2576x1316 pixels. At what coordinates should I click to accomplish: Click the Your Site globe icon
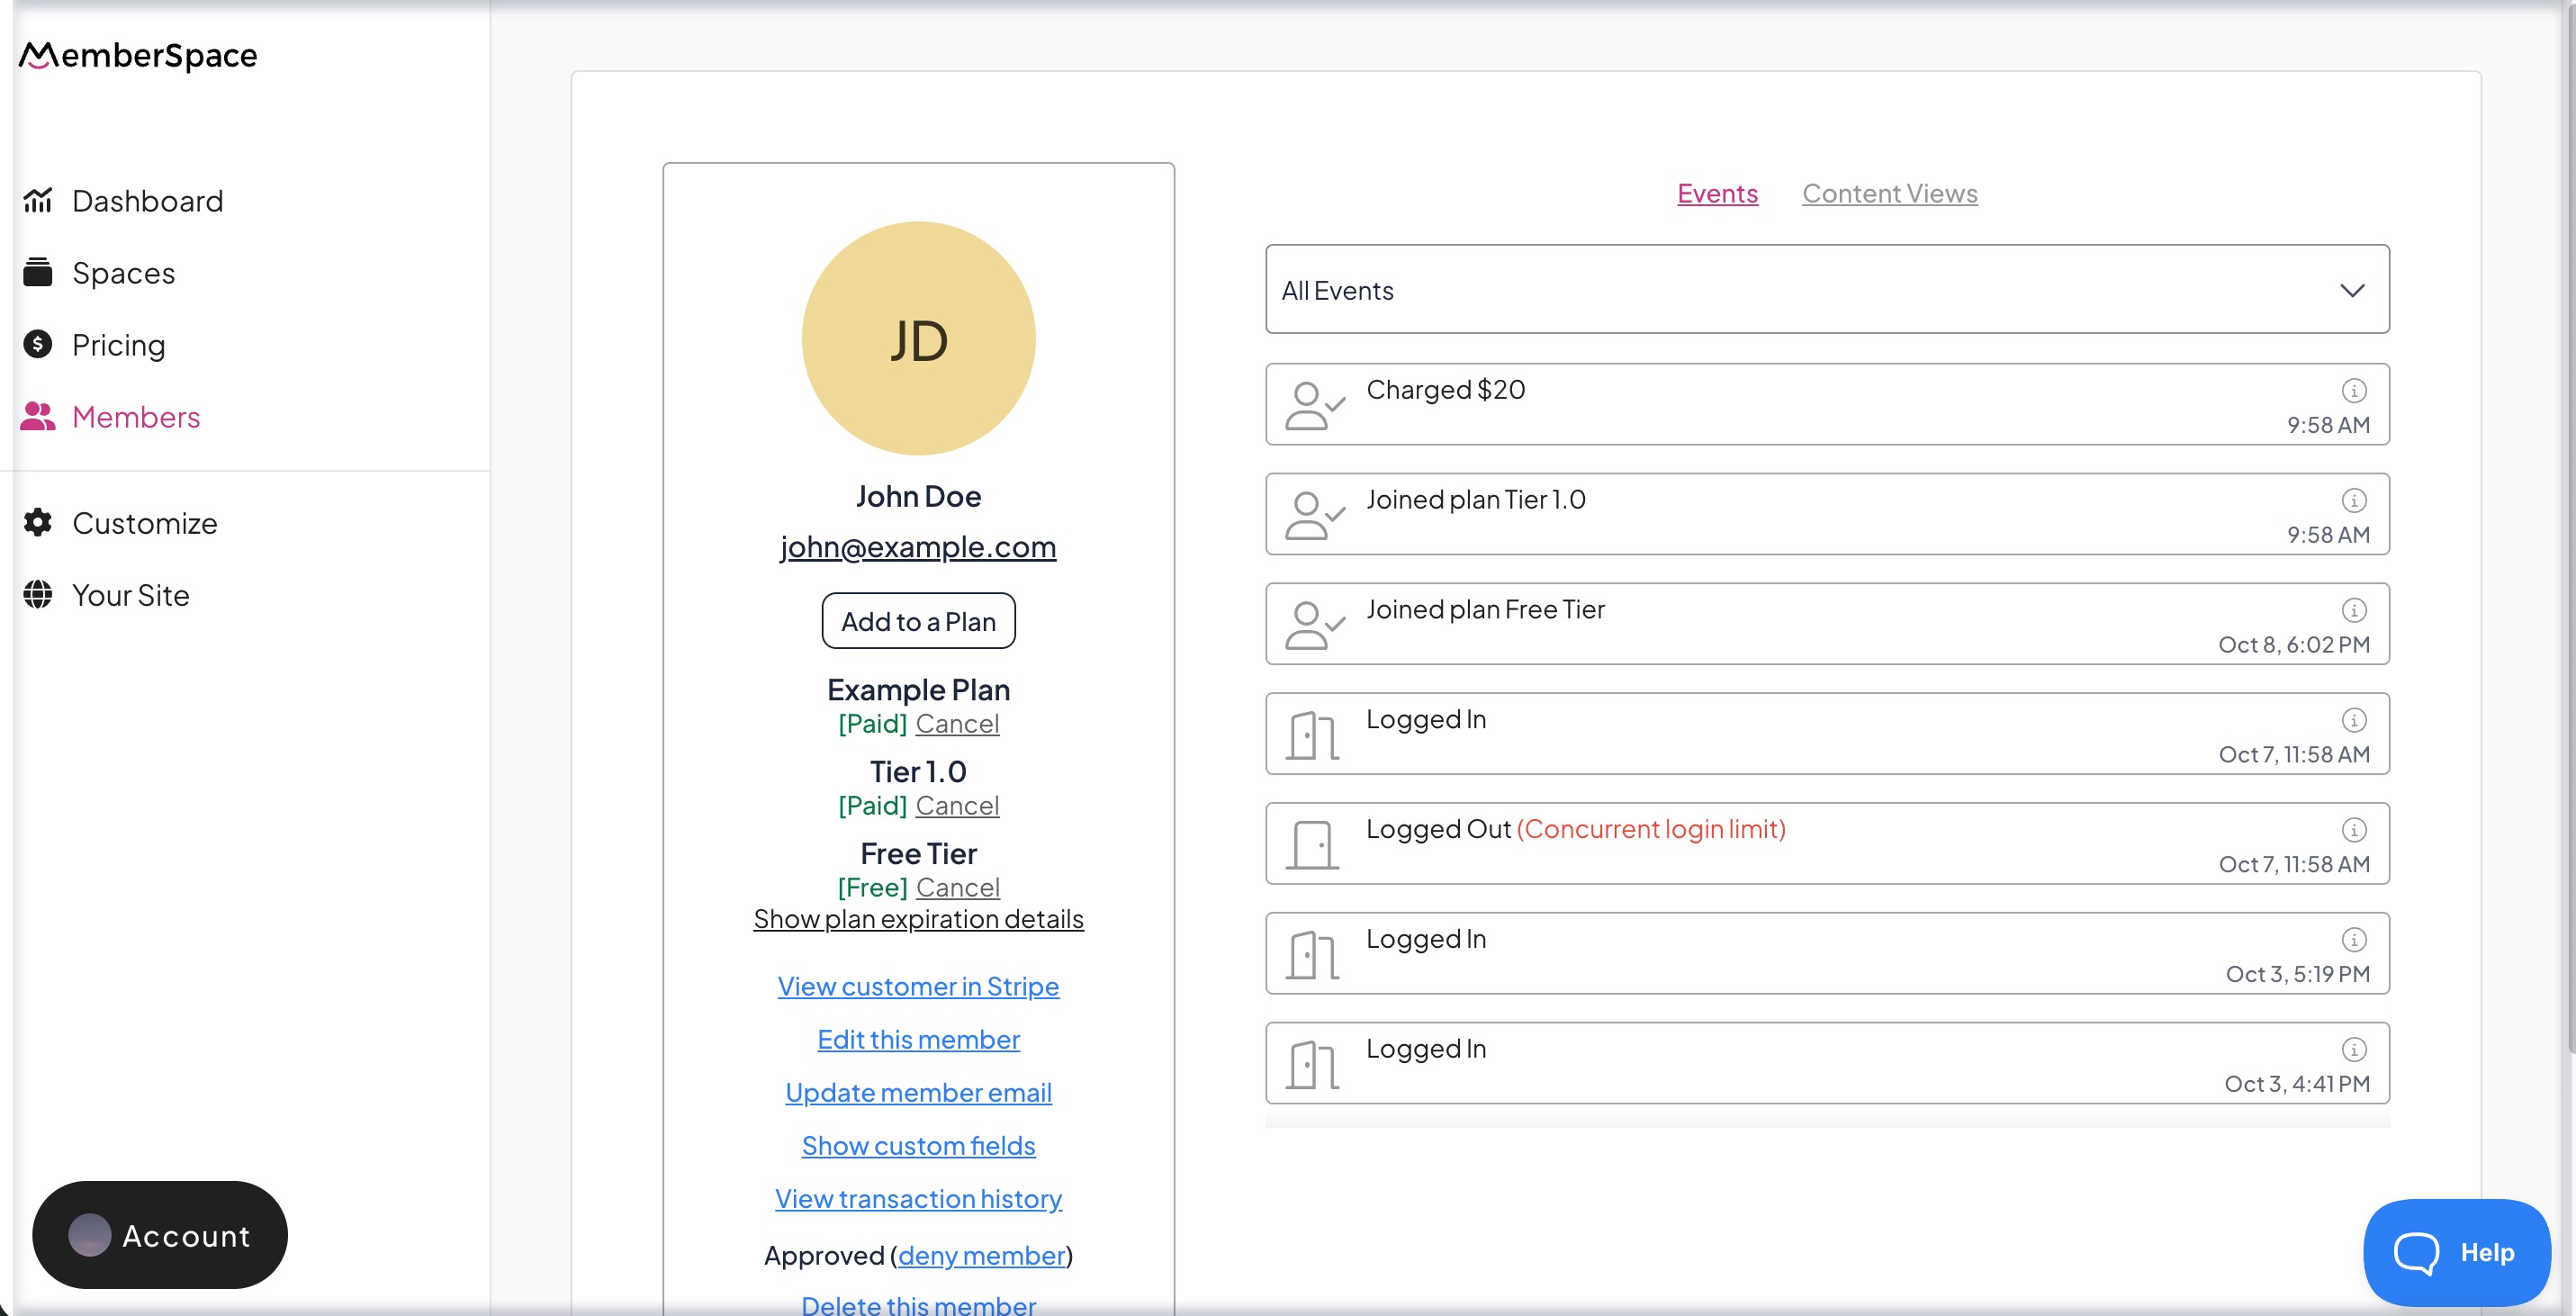coord(37,594)
